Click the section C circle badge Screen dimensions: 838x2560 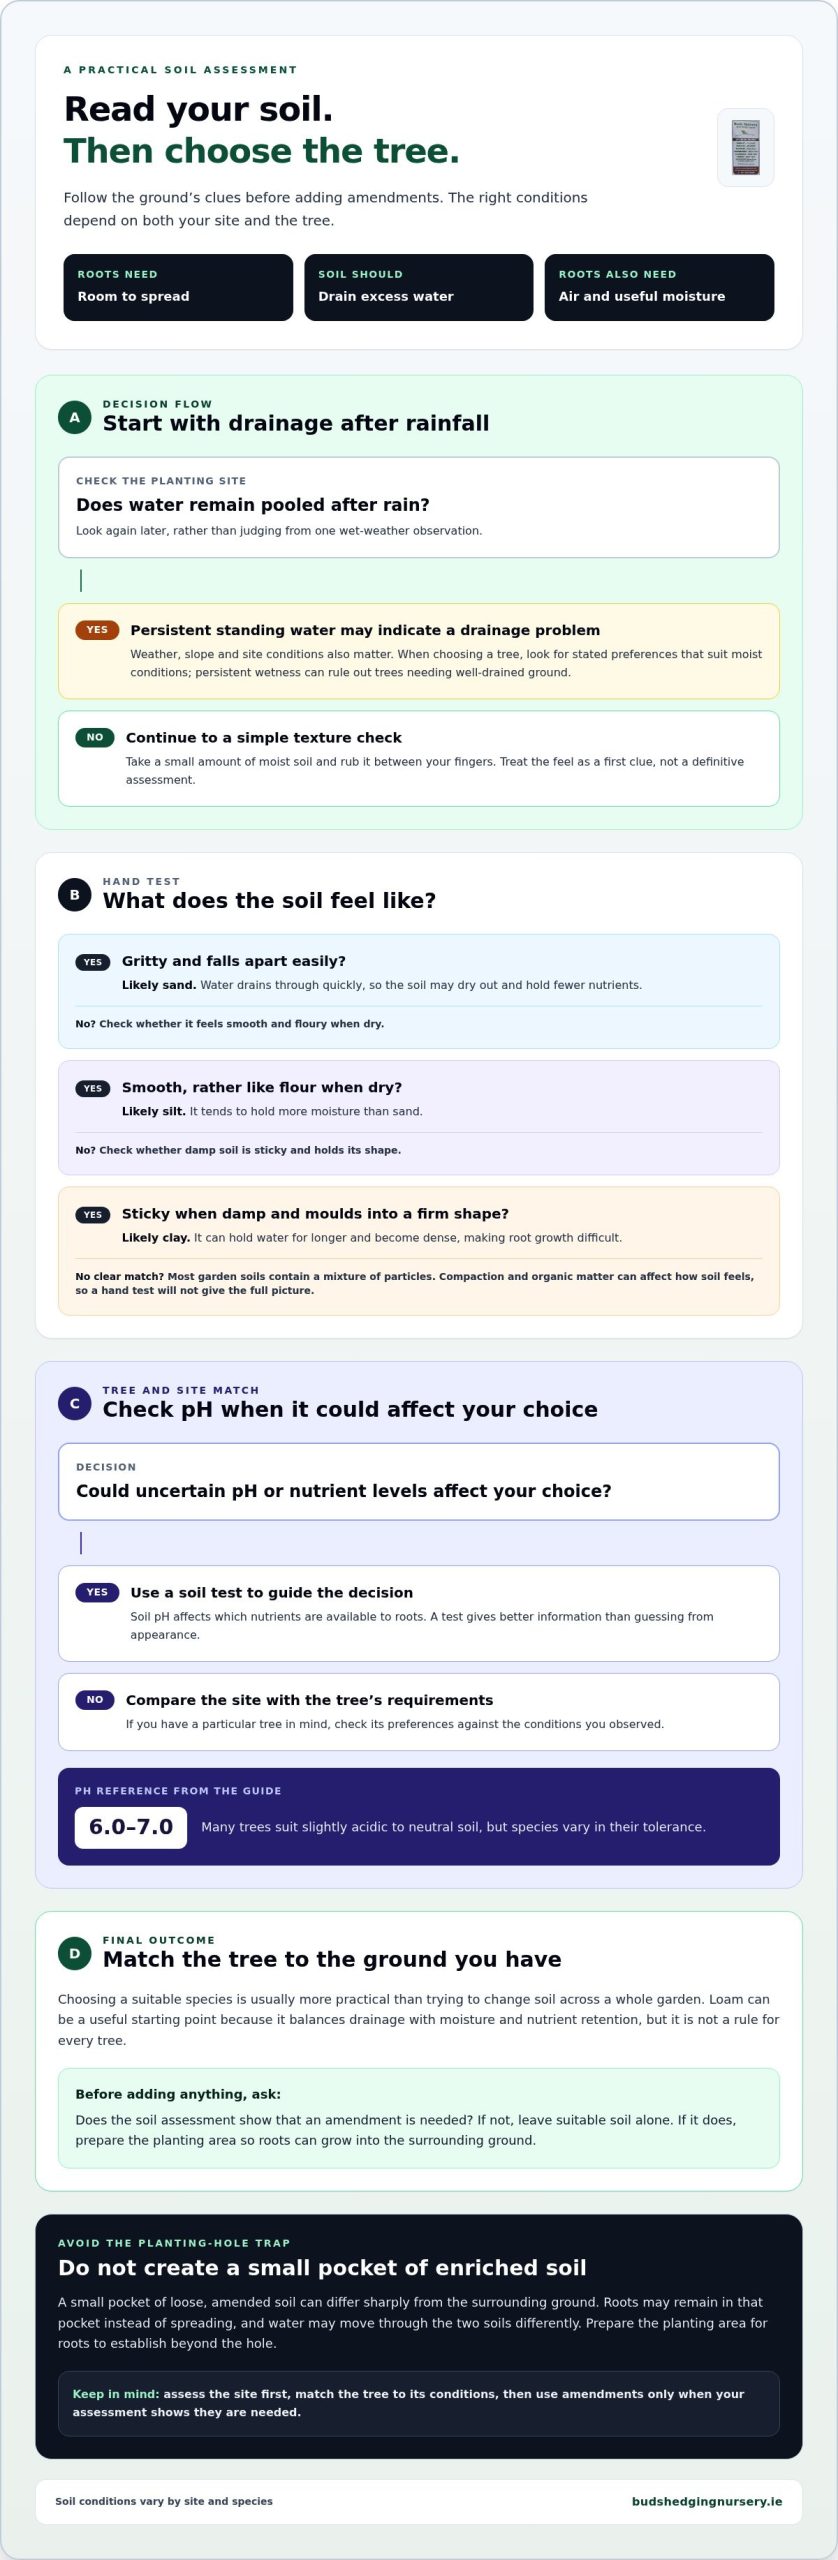click(x=75, y=1403)
